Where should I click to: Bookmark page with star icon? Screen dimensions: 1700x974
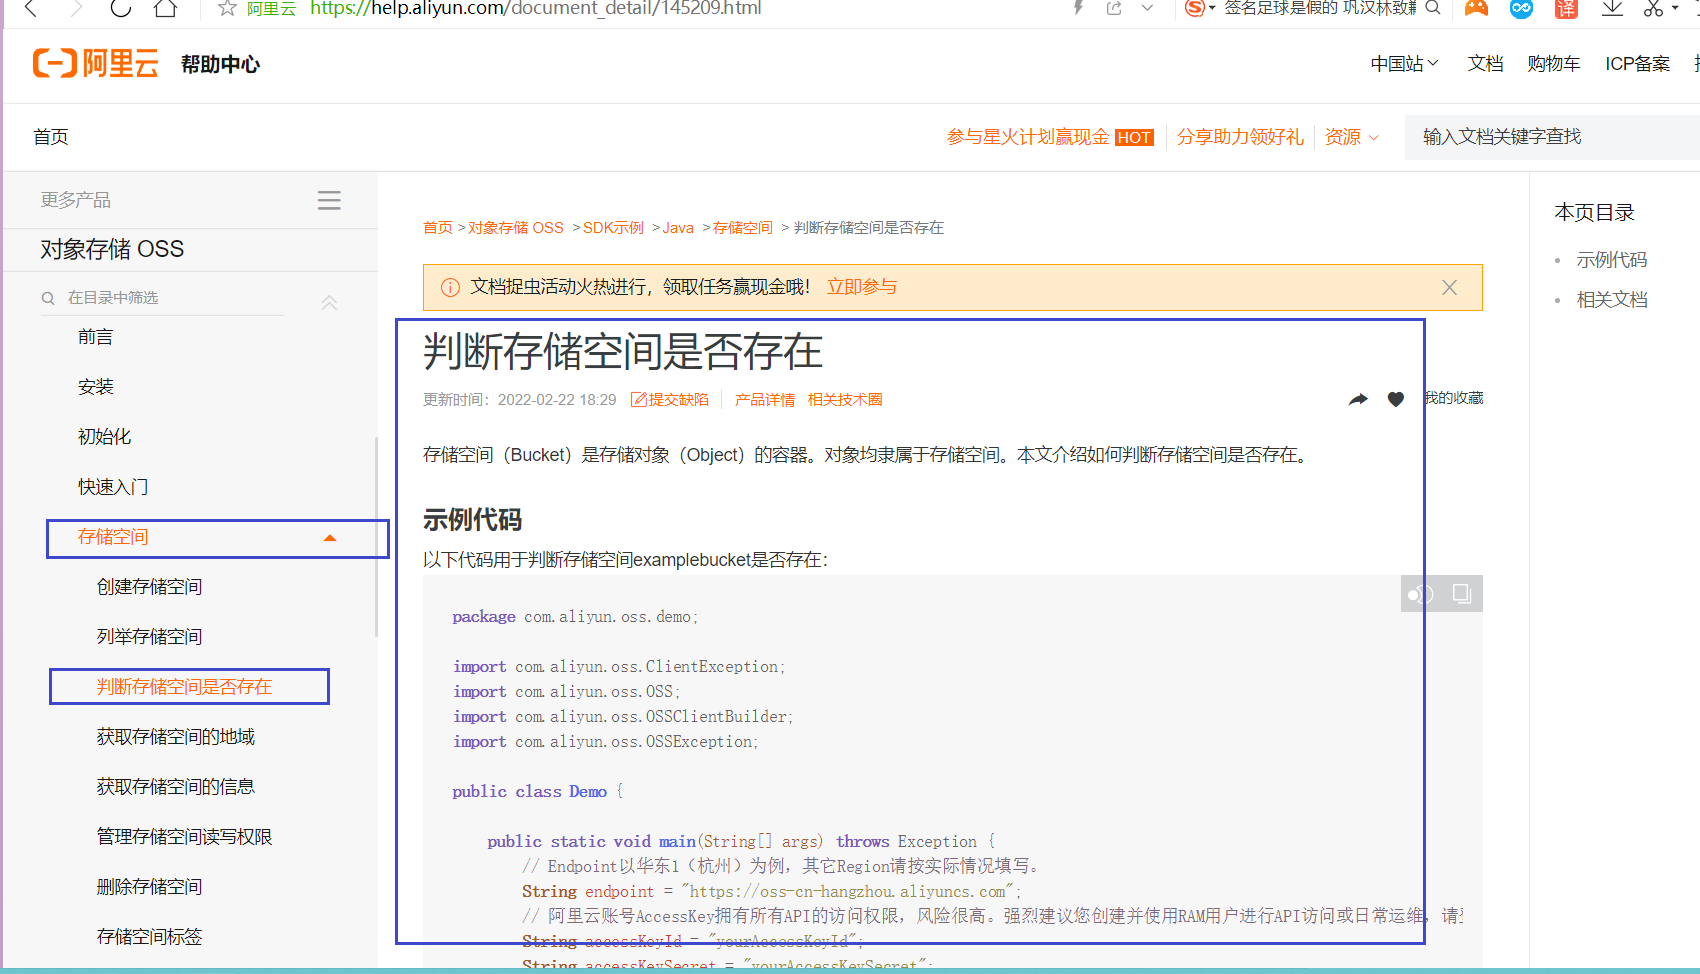point(227,8)
